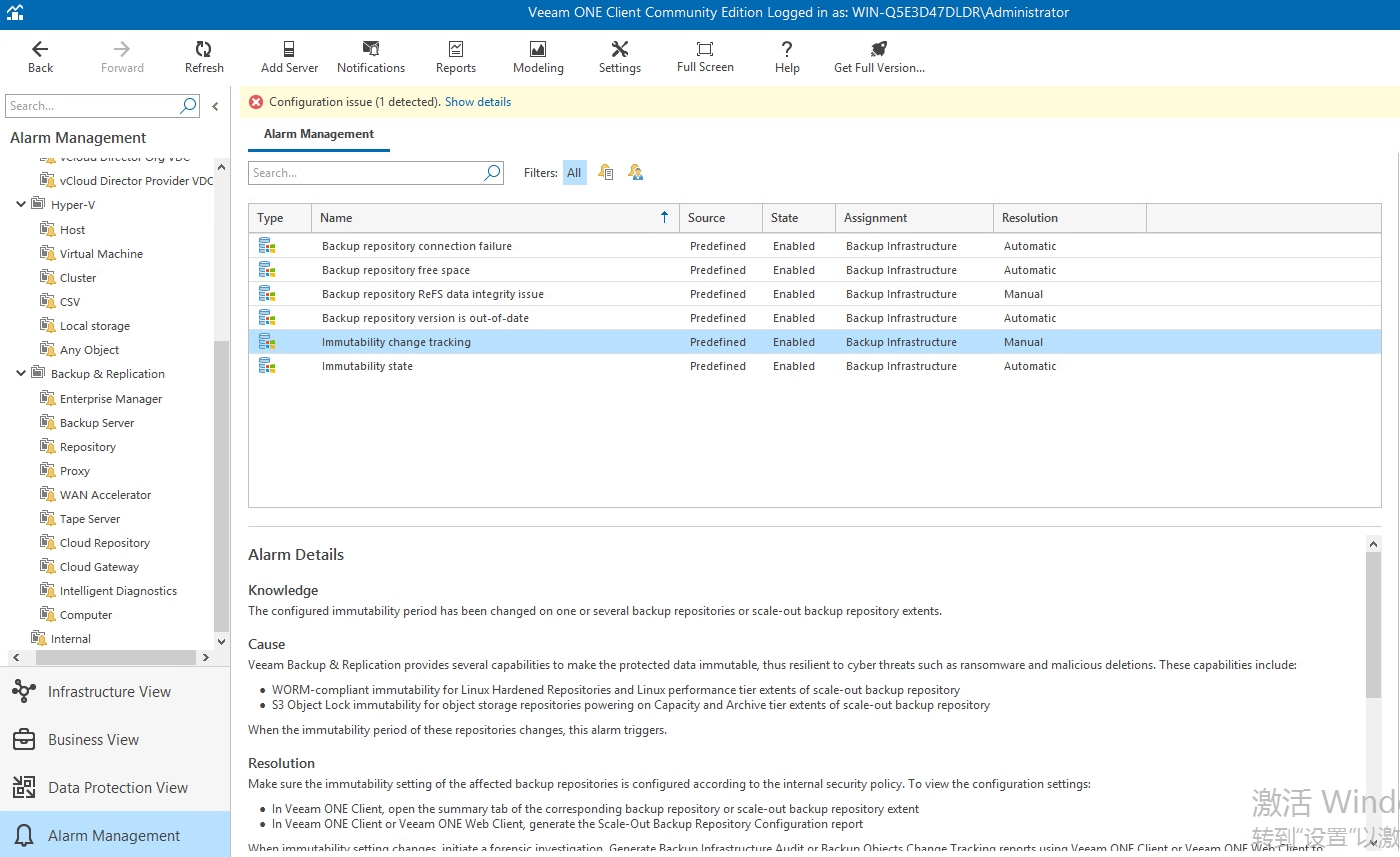
Task: Collapse the Backup & Replication tree group
Action: 21,373
